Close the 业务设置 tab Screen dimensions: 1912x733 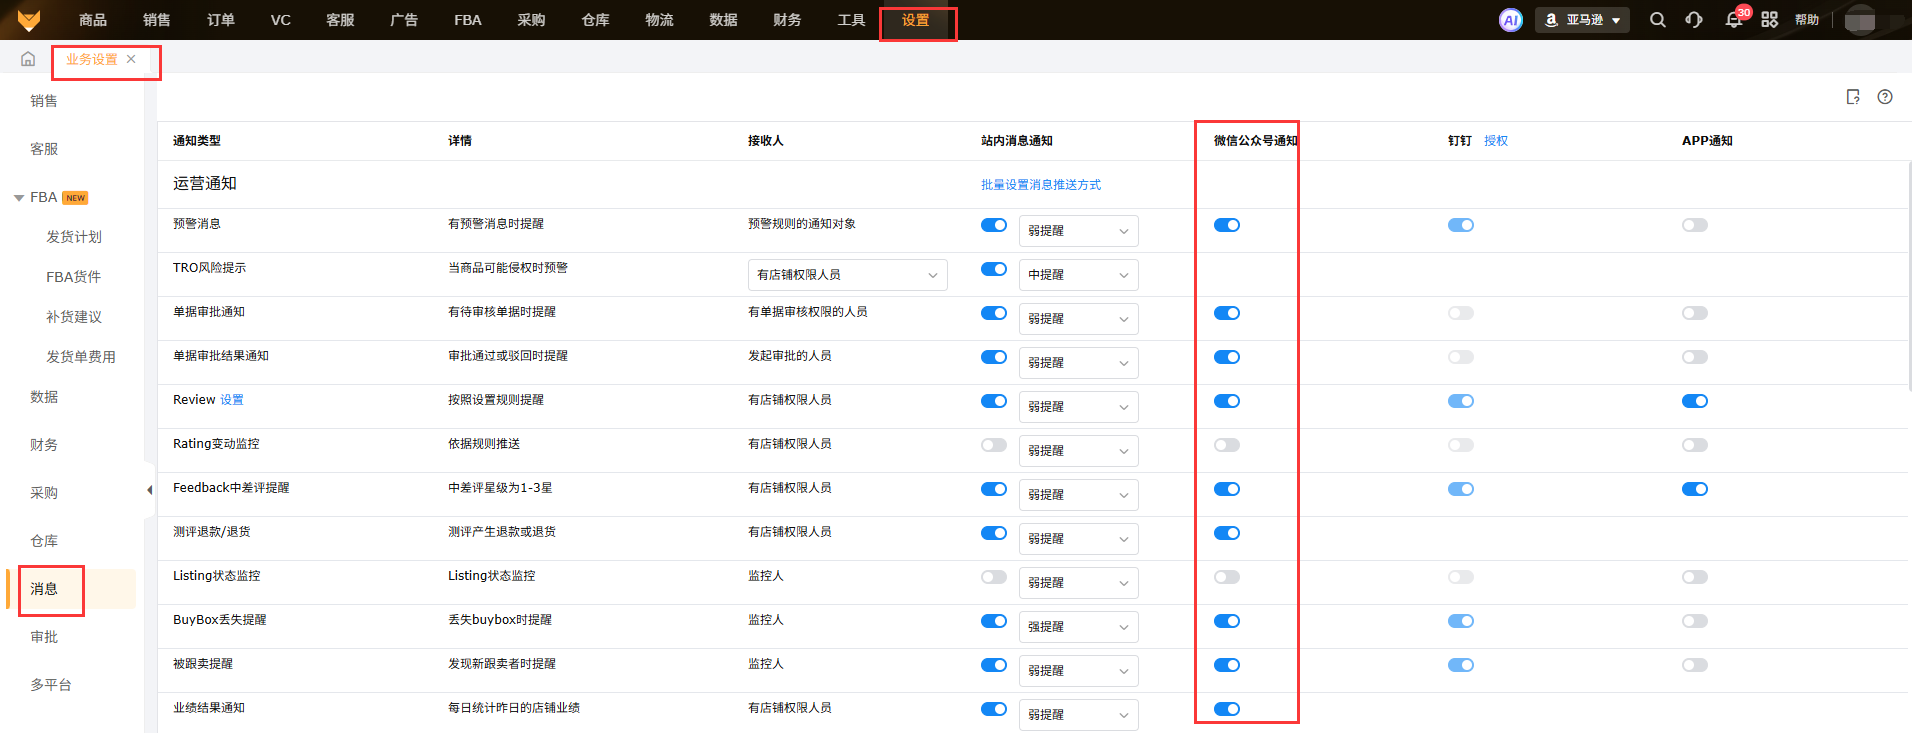click(x=131, y=59)
